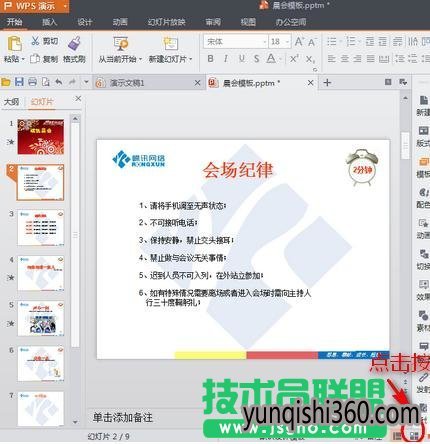Expand the font size 18 dropdown
Screen dimensions: 430x444
coord(288,42)
